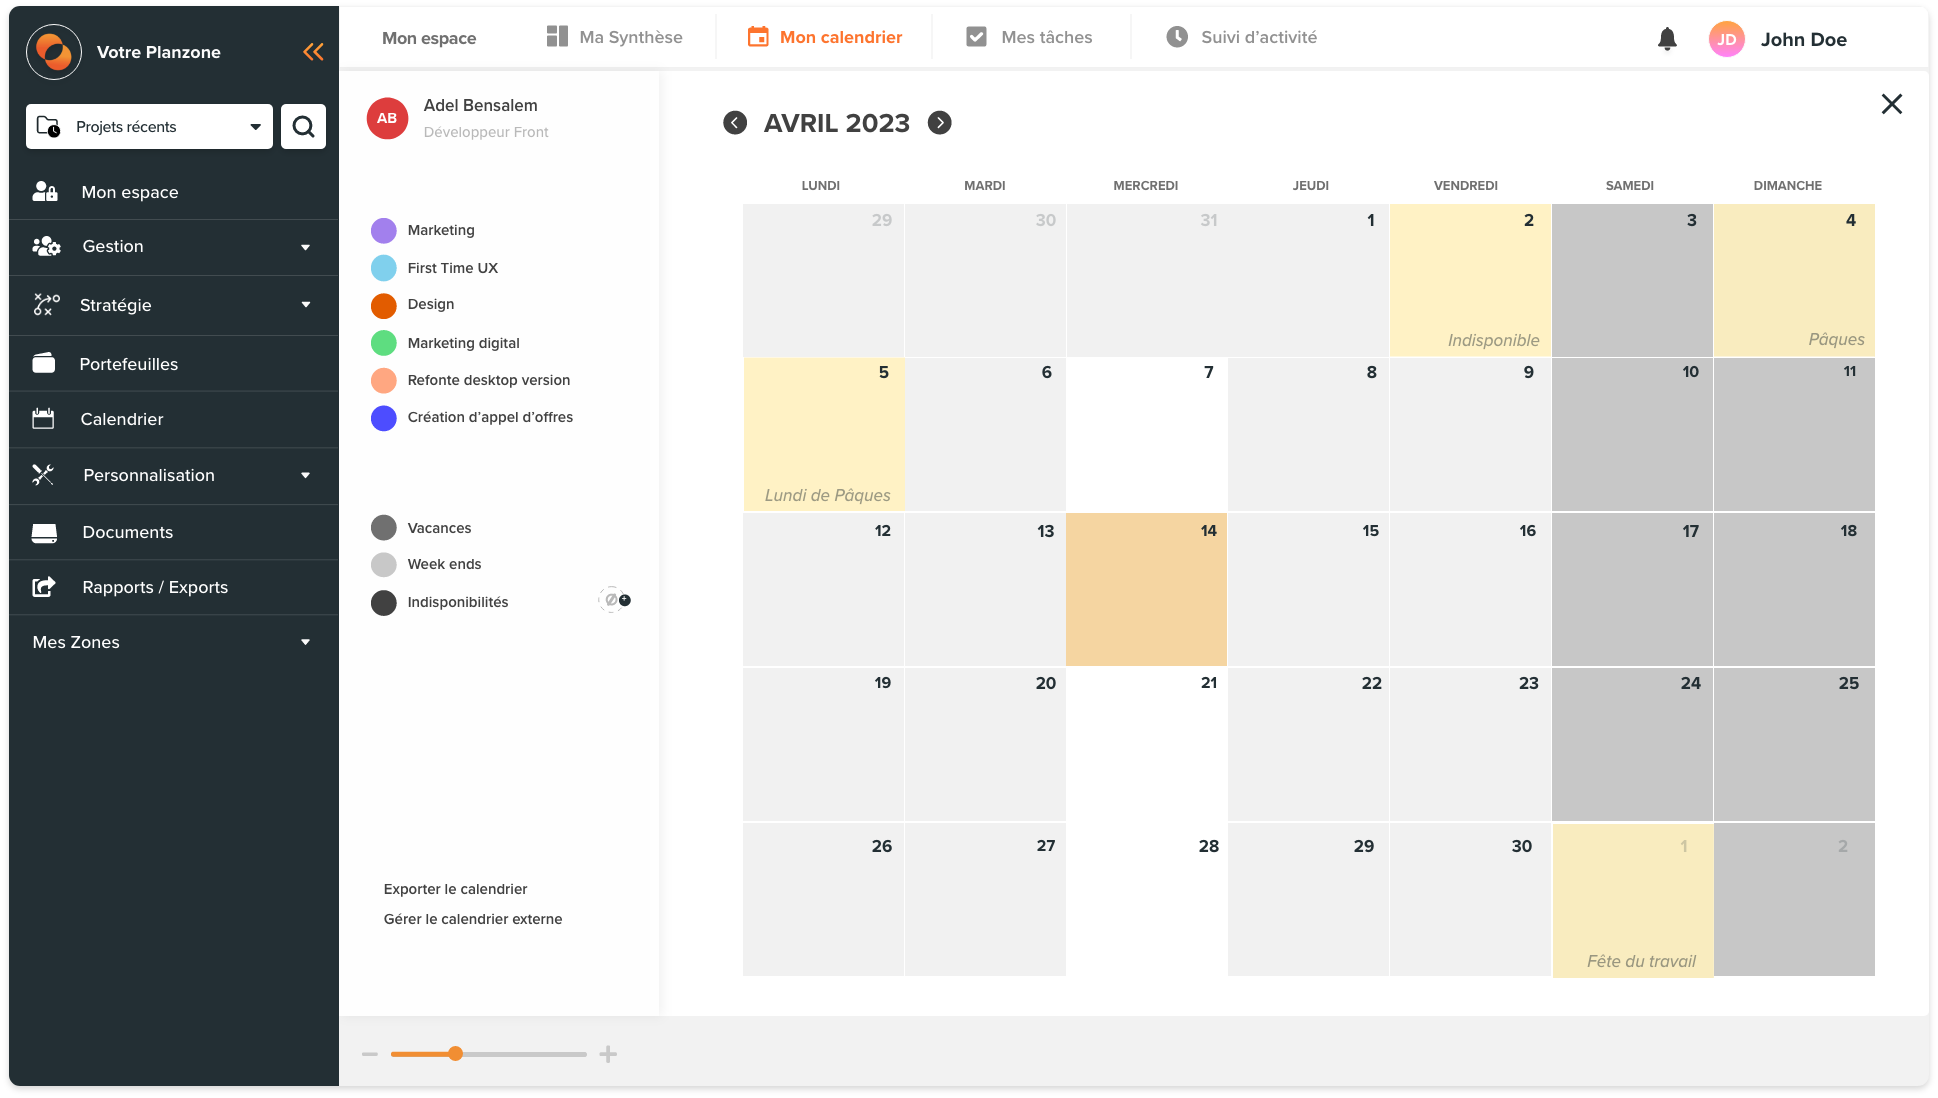Click Gérer le calendrier externe link
This screenshot has width=1938, height=1098.
(473, 919)
